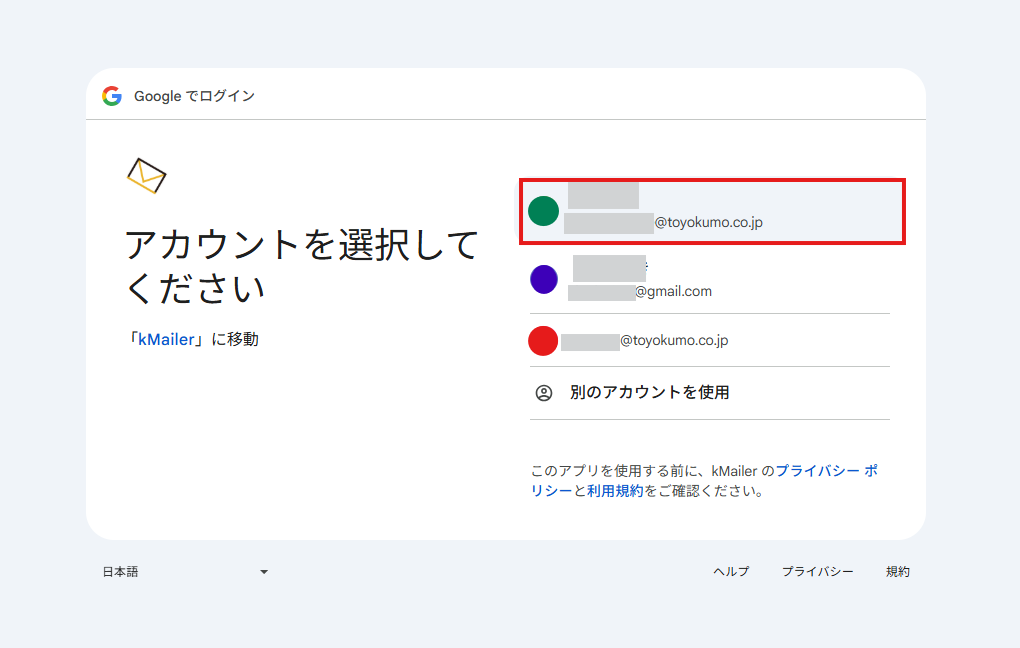Viewport: 1020px width, 648px height.
Task: Open the 利用規約 terms link
Action: 615,491
